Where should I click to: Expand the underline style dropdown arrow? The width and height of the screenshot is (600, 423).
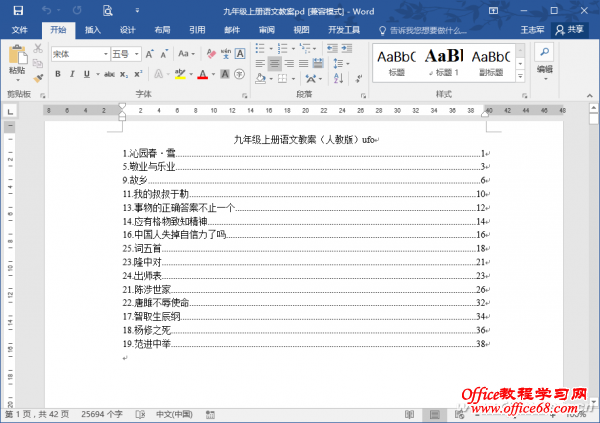click(98, 73)
